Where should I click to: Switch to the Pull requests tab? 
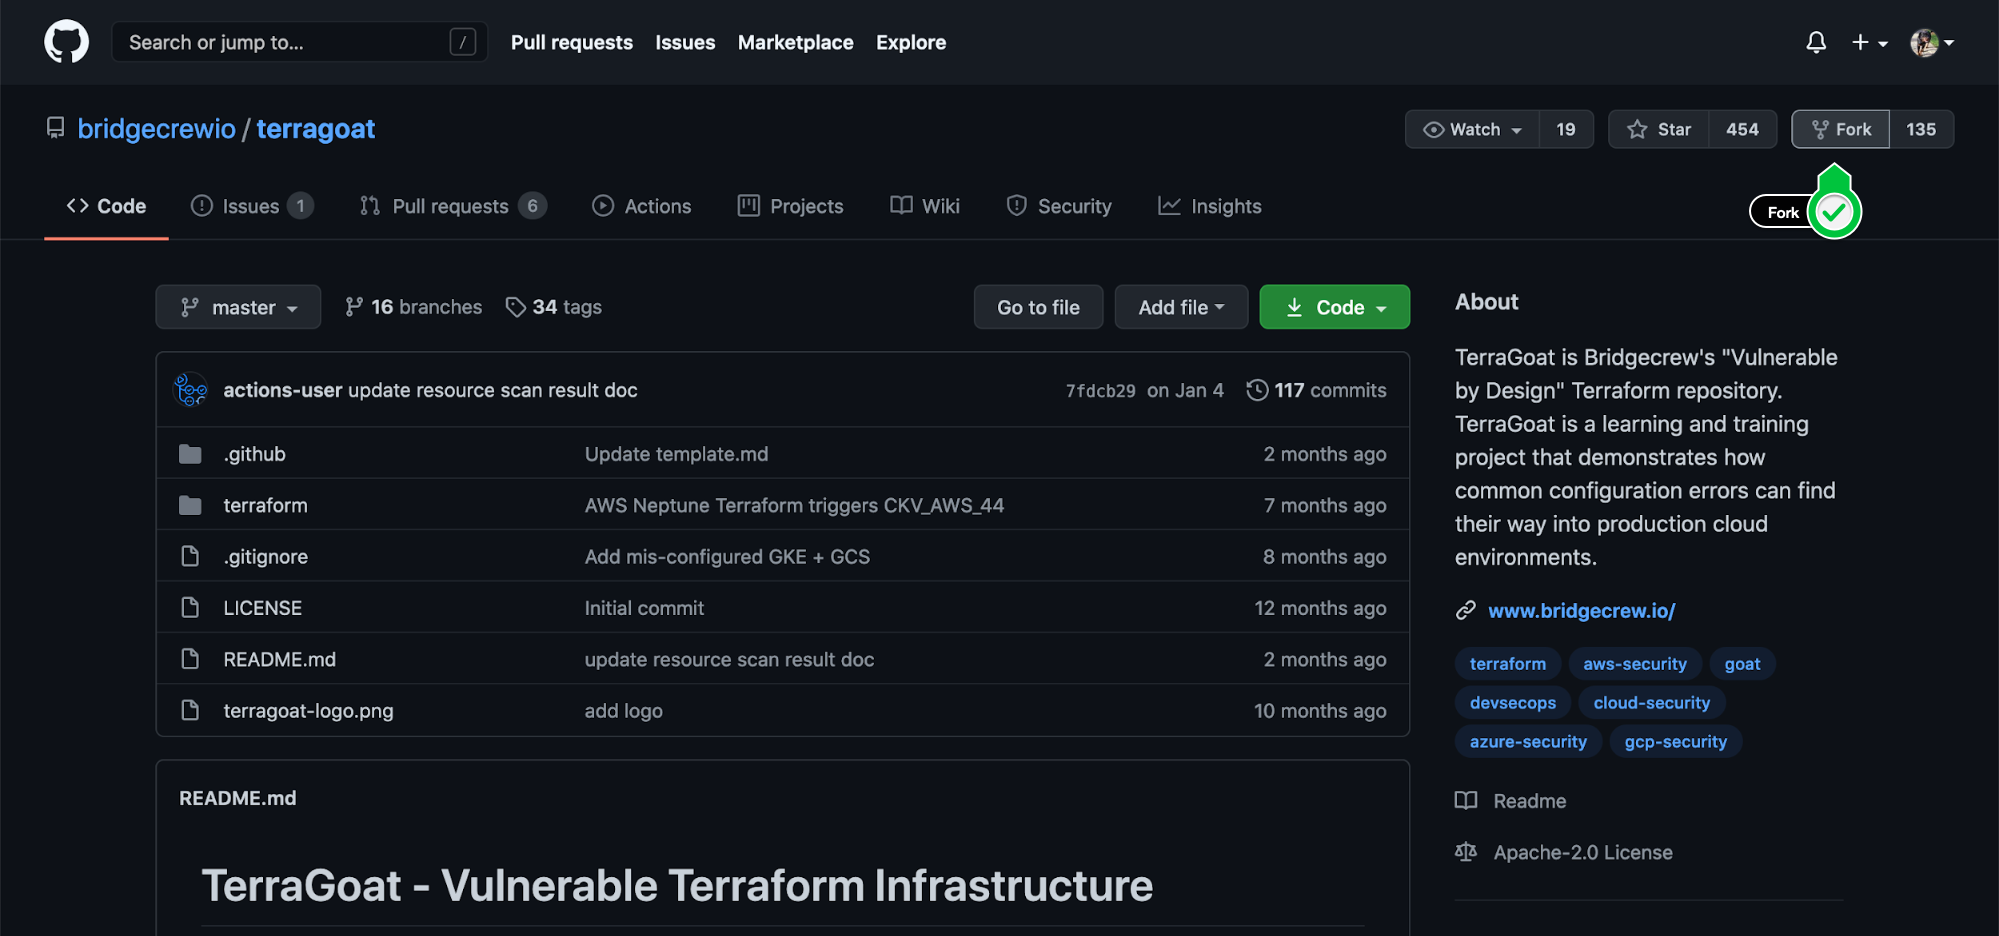pos(453,206)
